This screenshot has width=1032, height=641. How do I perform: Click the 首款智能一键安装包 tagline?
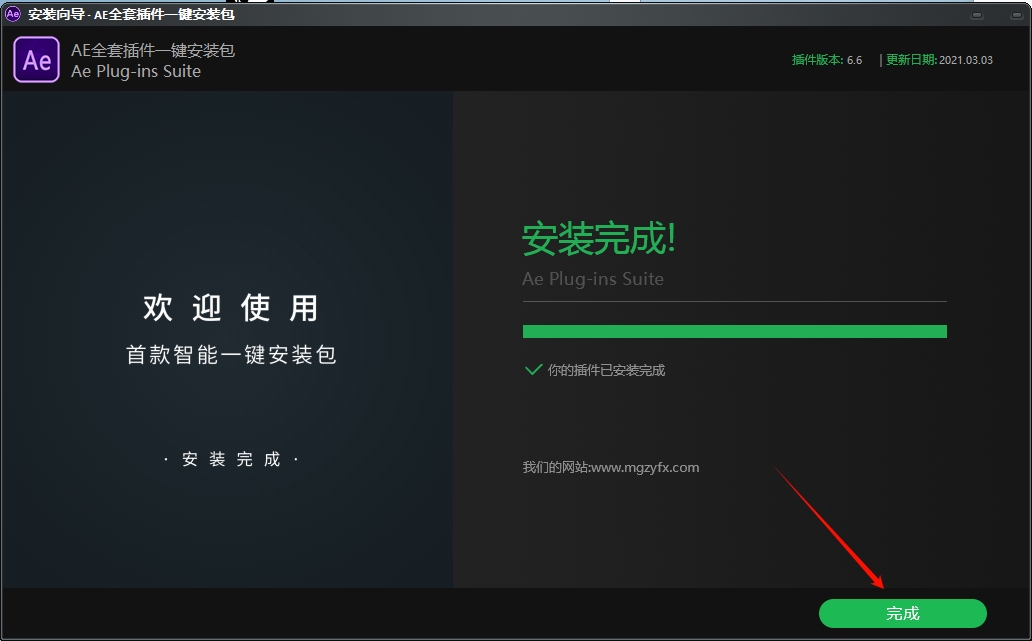[231, 355]
